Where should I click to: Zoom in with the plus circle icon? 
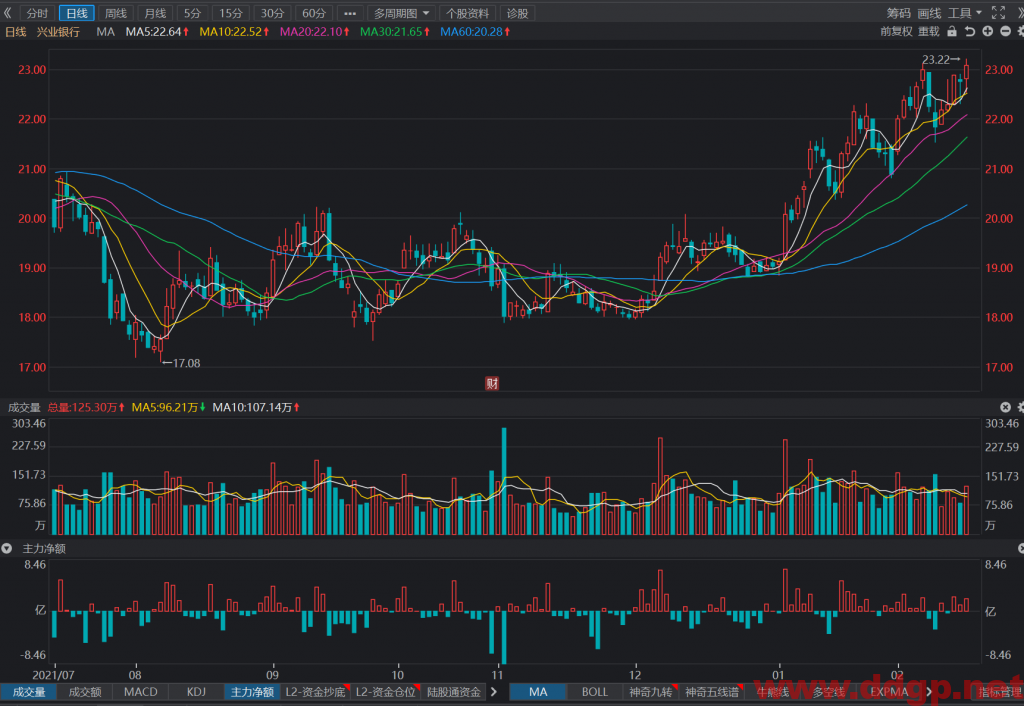[x=987, y=31]
